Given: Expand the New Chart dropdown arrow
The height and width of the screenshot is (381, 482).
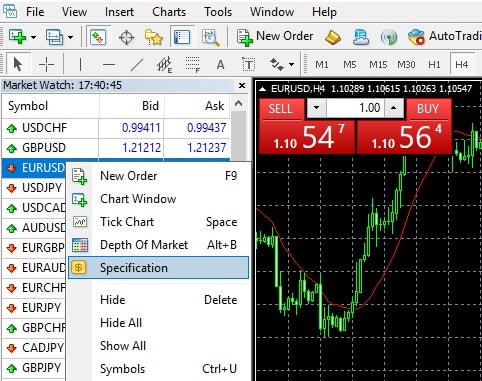Looking at the screenshot, I should pos(33,37).
